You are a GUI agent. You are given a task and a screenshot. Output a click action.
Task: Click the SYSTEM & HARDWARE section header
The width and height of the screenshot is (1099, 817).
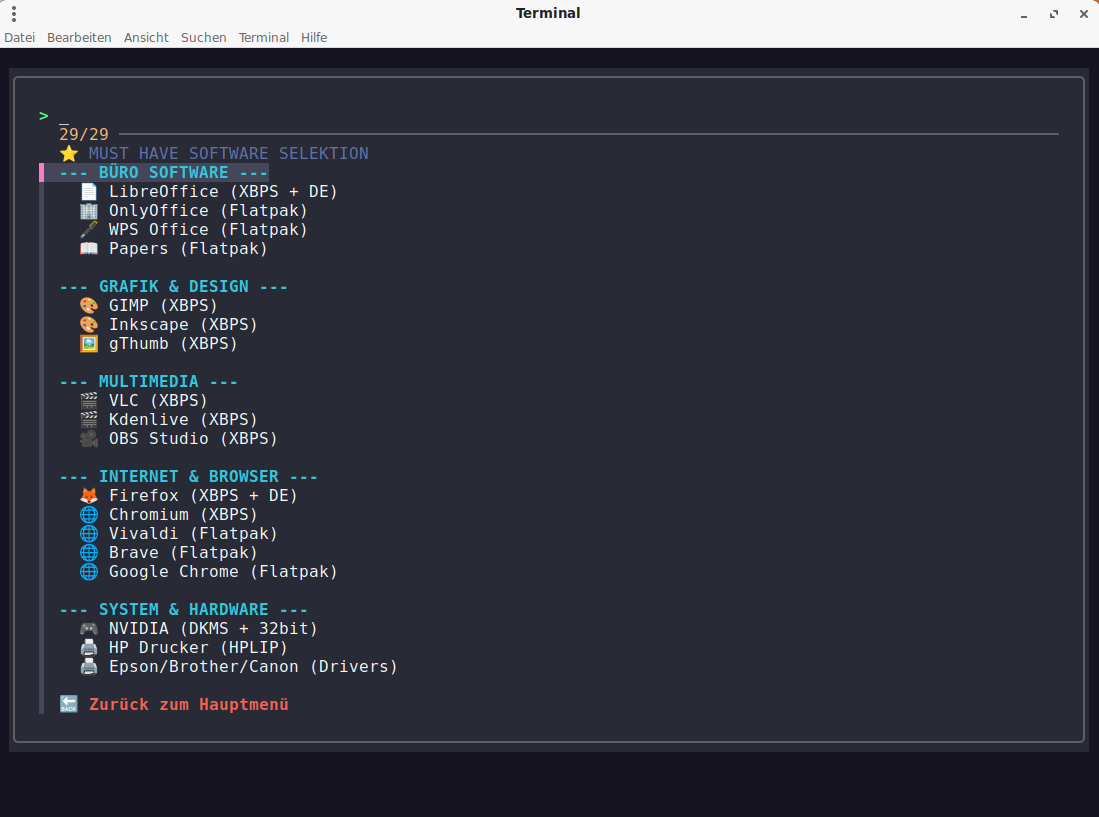pyautogui.click(x=184, y=610)
